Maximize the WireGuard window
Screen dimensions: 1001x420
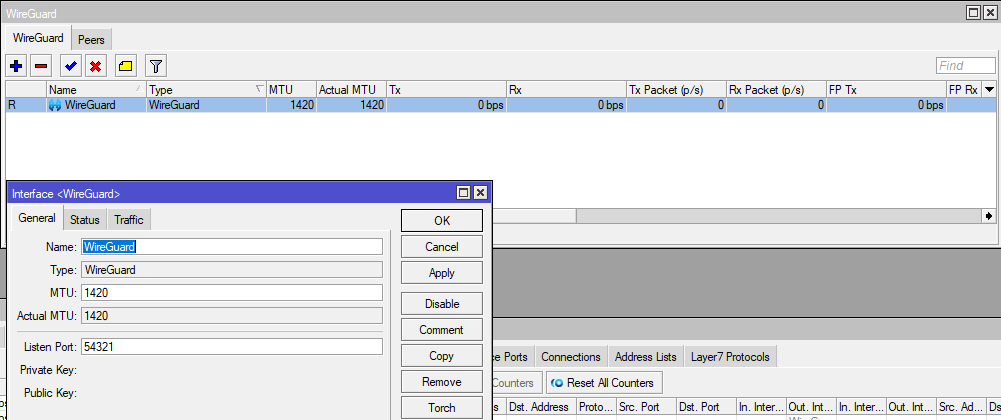pyautogui.click(x=973, y=12)
